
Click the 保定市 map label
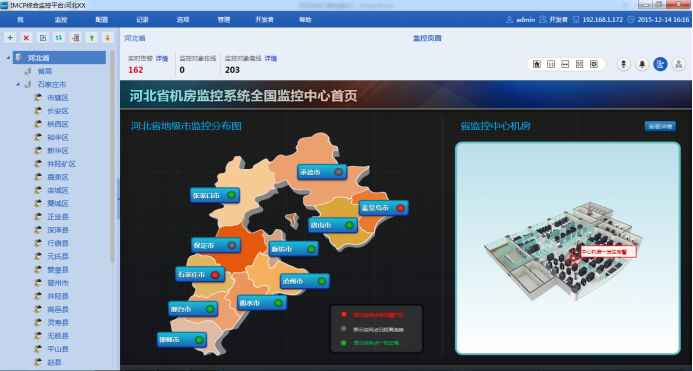216,245
